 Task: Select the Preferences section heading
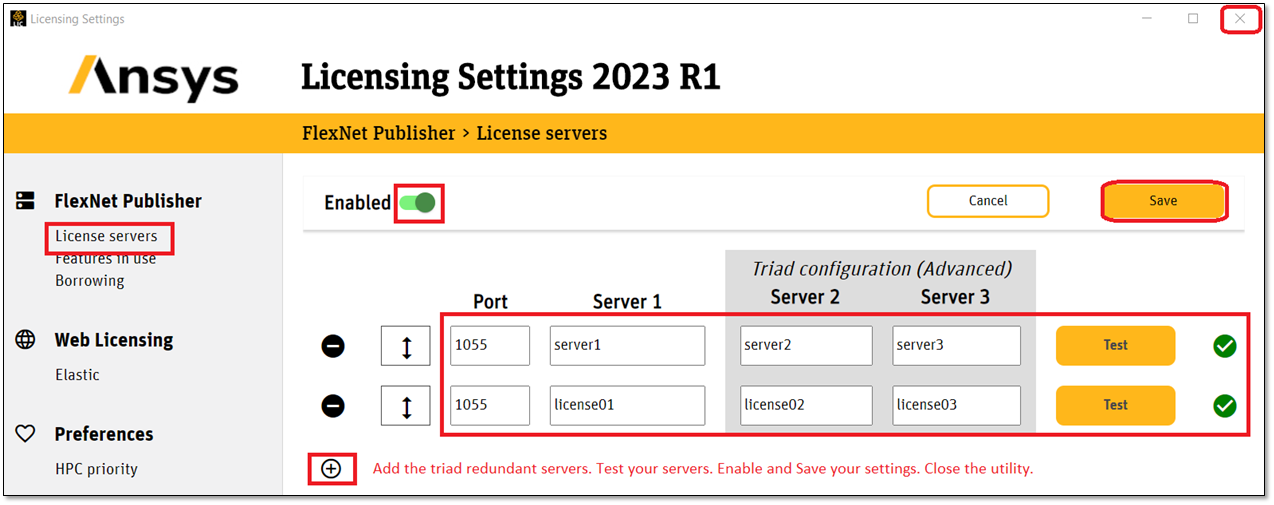(104, 434)
